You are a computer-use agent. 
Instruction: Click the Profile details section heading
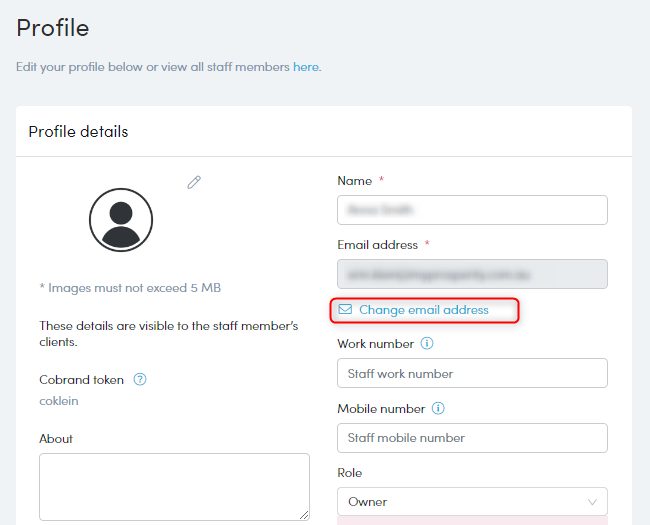click(78, 132)
